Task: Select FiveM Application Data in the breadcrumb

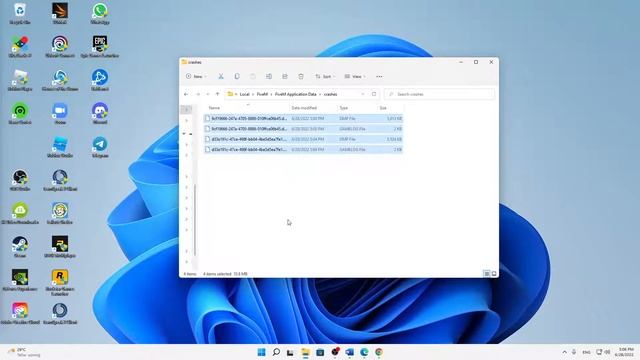Action: pyautogui.click(x=296, y=94)
